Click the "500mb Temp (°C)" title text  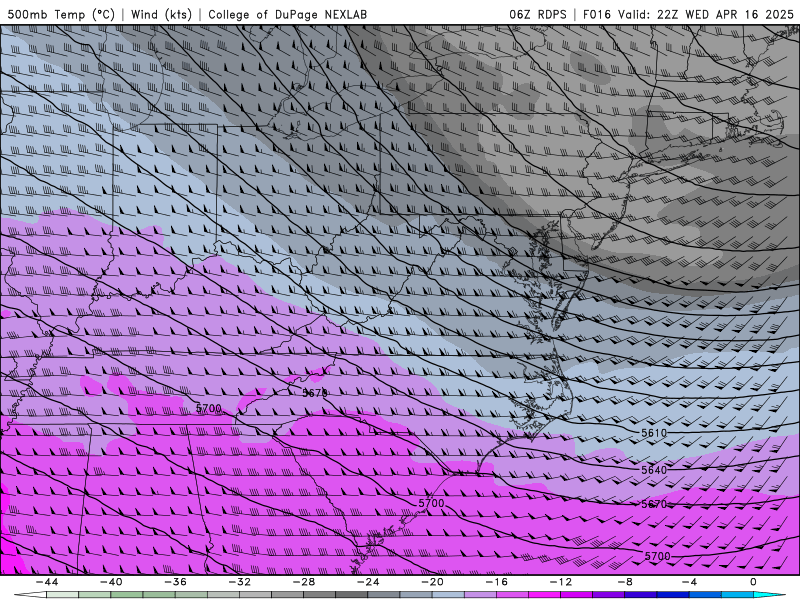coord(61,14)
